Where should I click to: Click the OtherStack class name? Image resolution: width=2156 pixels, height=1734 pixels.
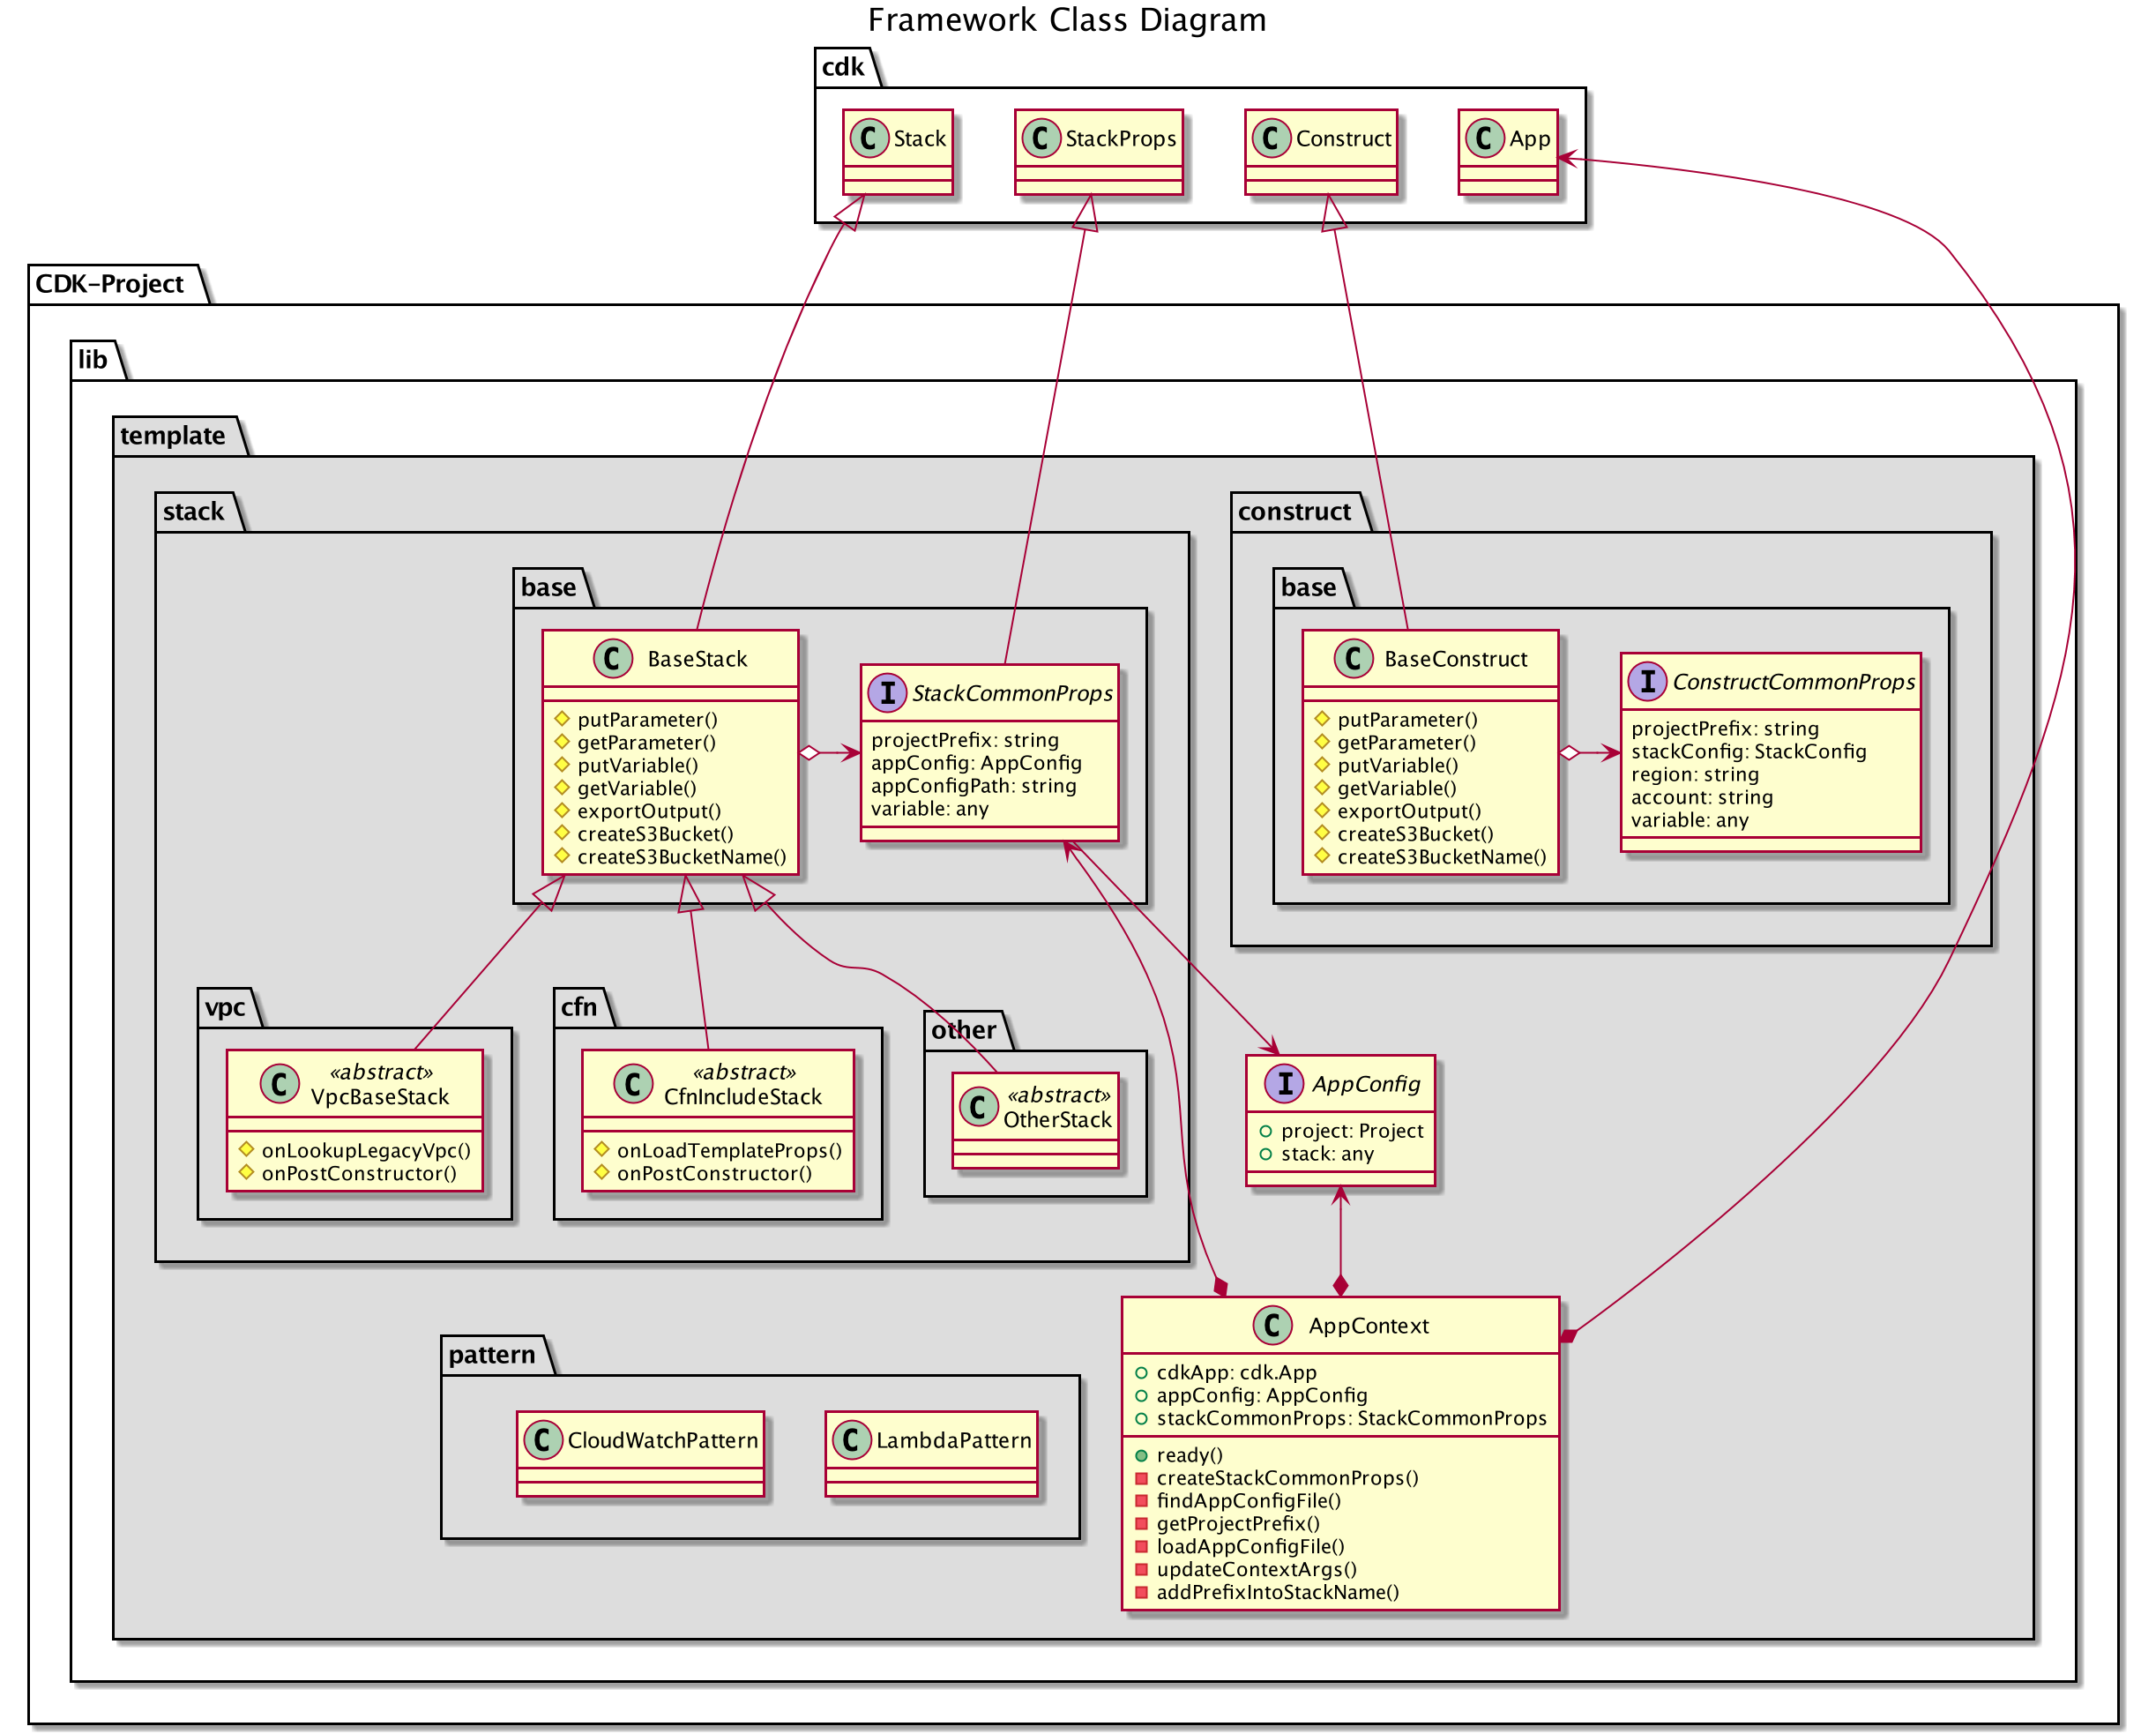pos(1057,1119)
